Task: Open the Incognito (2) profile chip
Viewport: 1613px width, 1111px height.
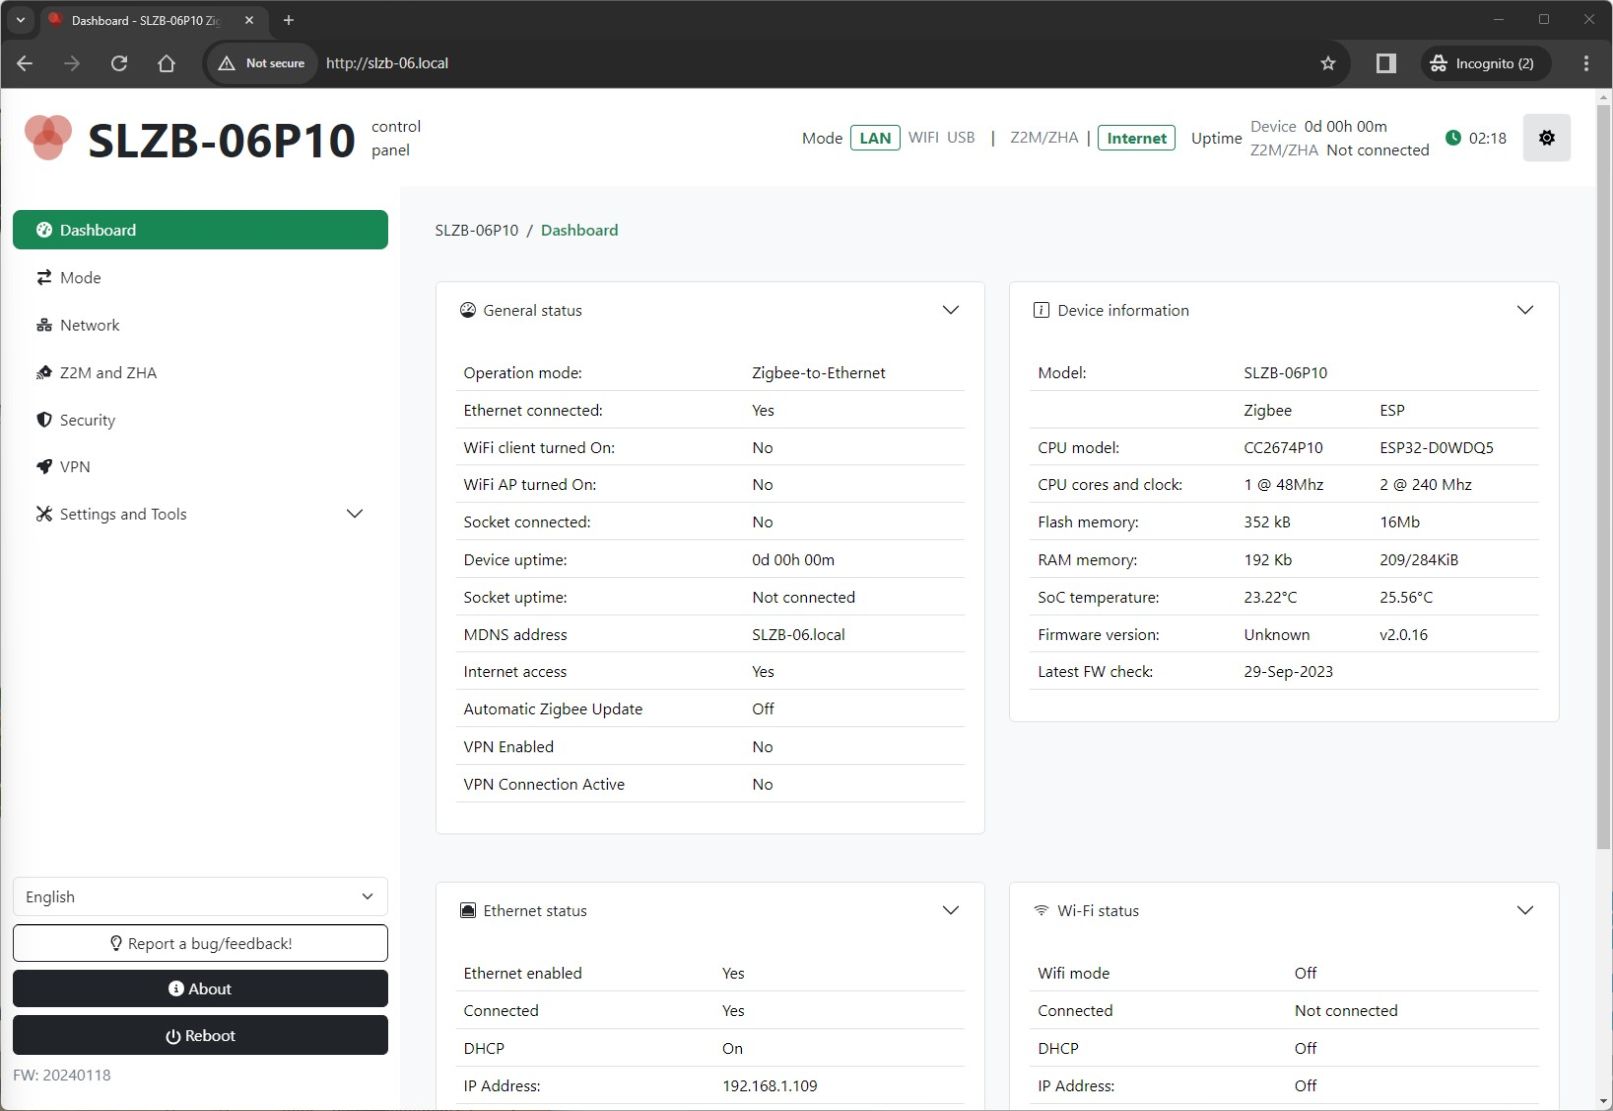Action: [x=1485, y=63]
